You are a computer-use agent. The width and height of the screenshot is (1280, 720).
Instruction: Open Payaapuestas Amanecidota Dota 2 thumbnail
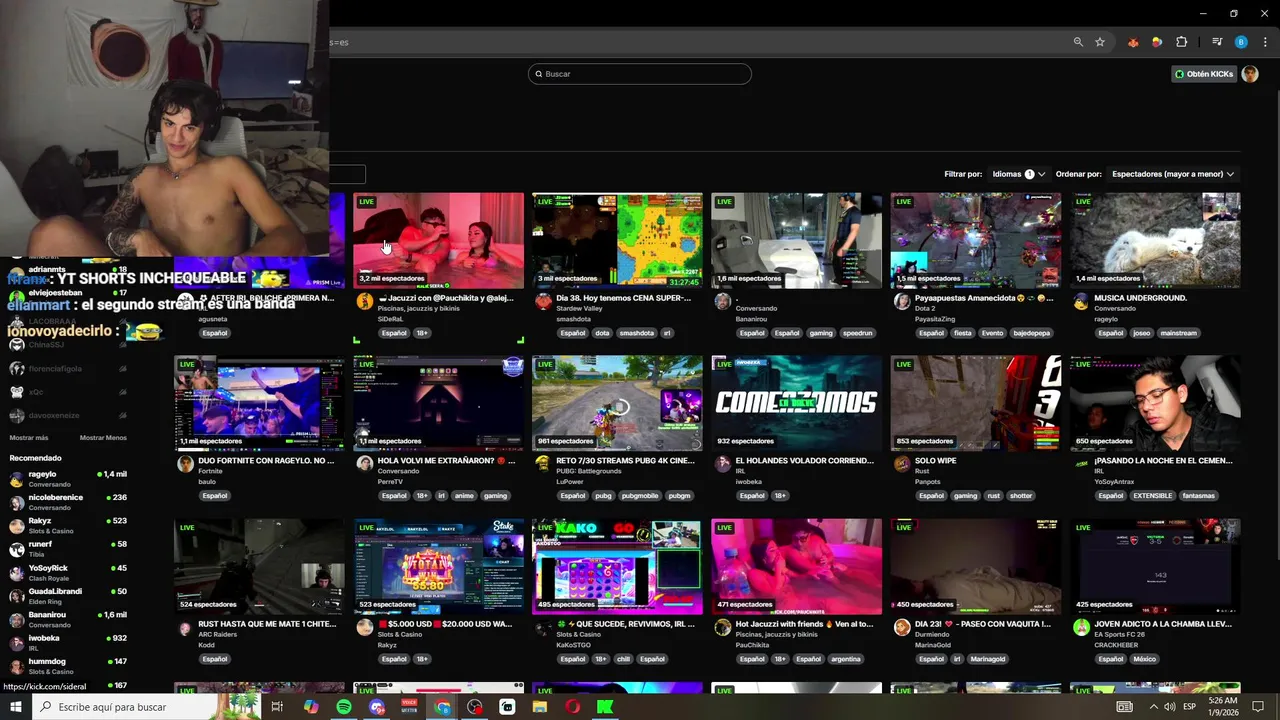click(976, 240)
